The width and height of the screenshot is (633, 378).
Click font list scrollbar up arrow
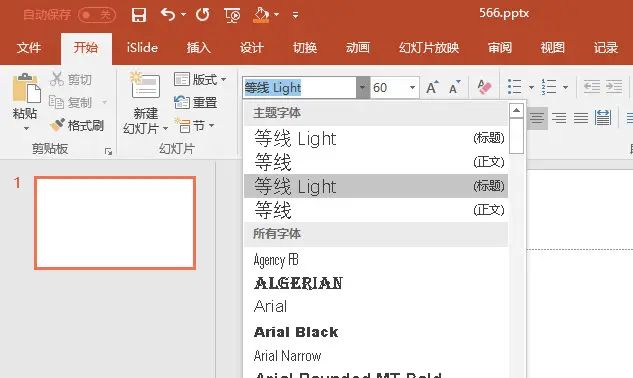click(516, 110)
